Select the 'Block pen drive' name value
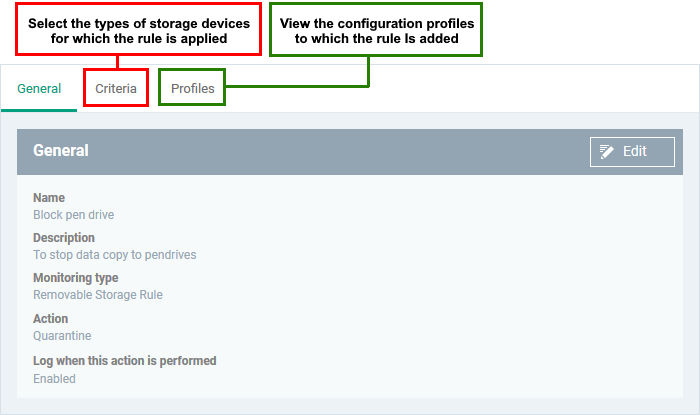The image size is (700, 415). tap(74, 215)
